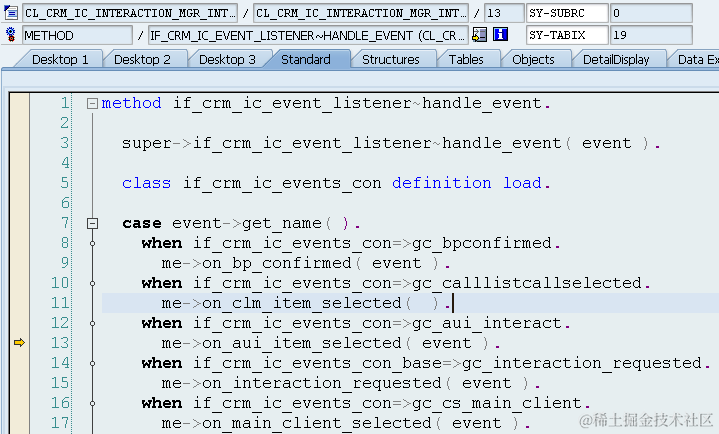Click the IF_CRM_IC_EVENT_LISTENER~HANDLE_EVENT field

(x=308, y=35)
